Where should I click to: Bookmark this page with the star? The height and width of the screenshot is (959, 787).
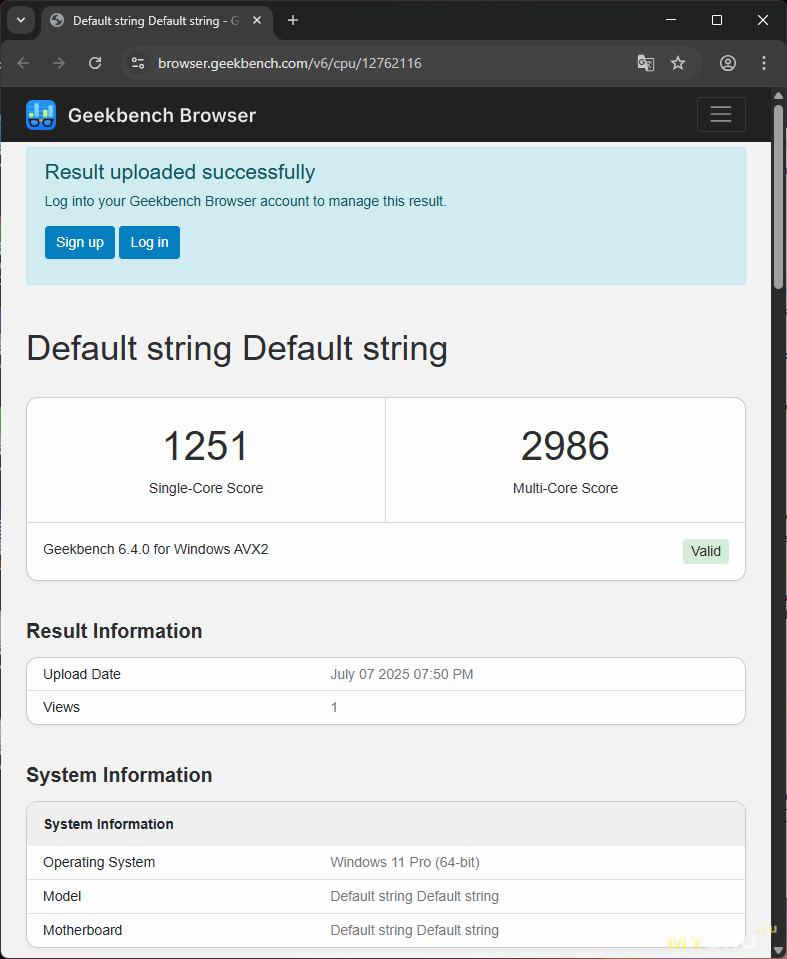[678, 63]
